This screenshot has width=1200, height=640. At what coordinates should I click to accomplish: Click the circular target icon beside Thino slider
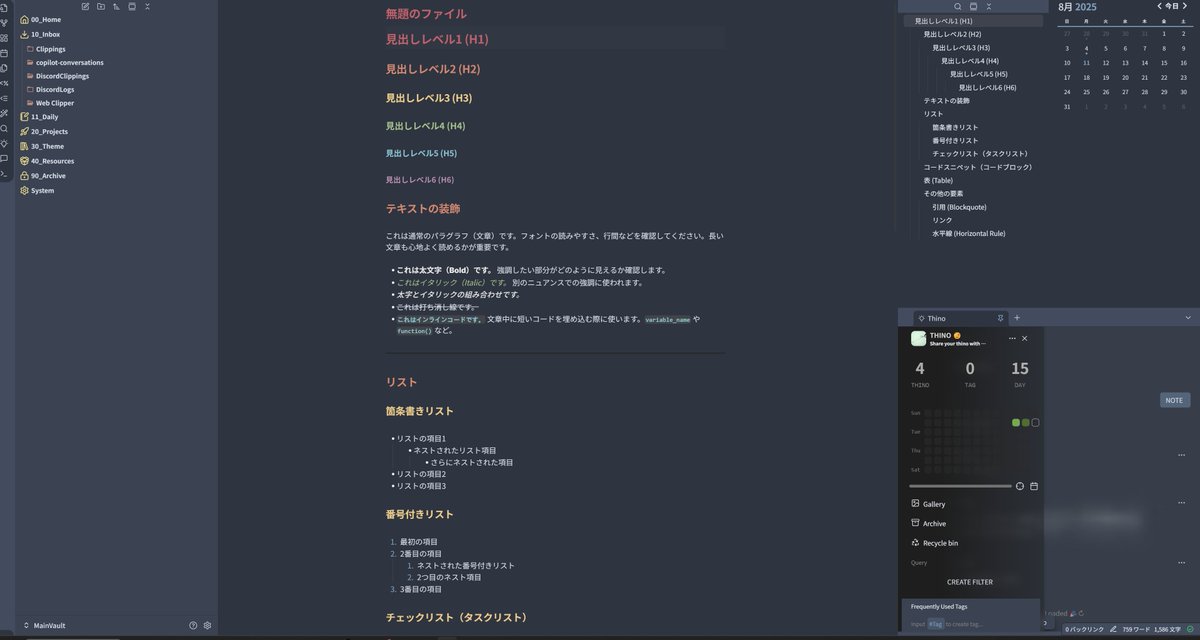[x=1020, y=486]
